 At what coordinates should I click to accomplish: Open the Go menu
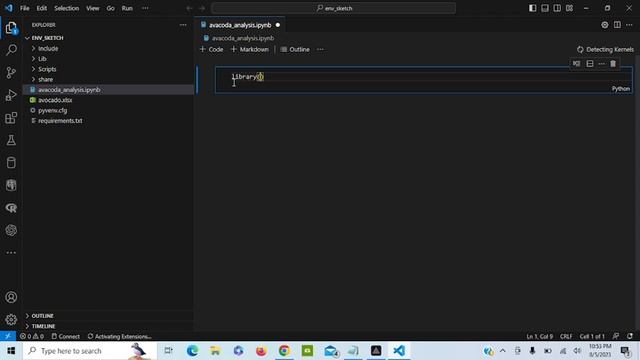coord(110,8)
